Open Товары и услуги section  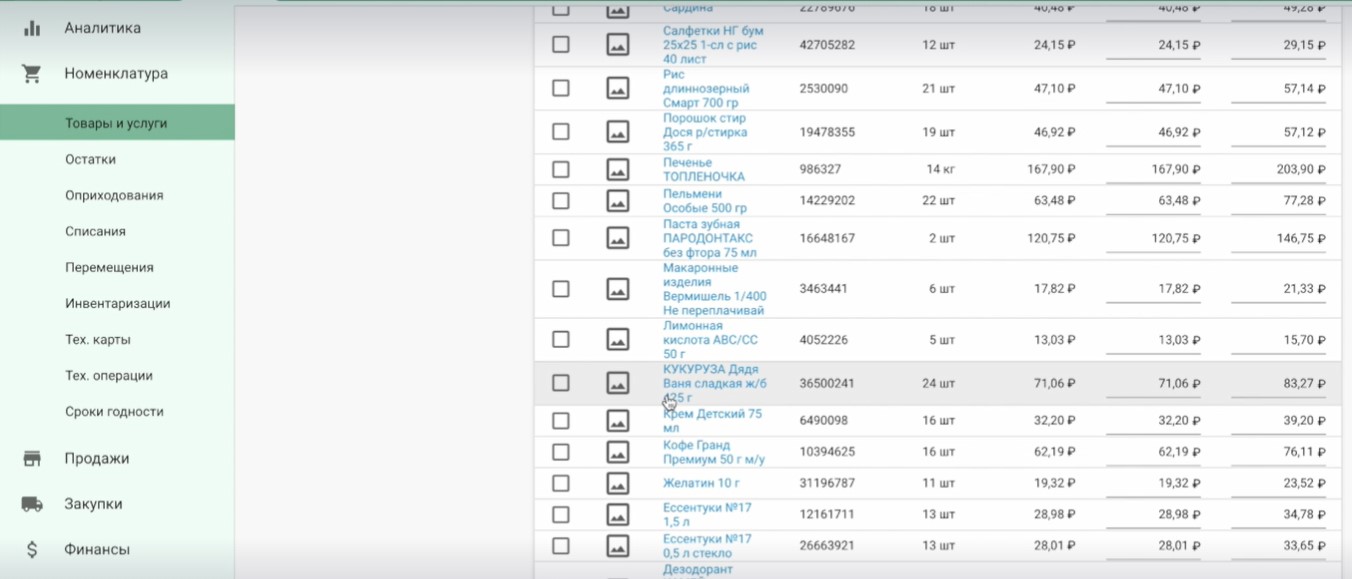(x=117, y=123)
